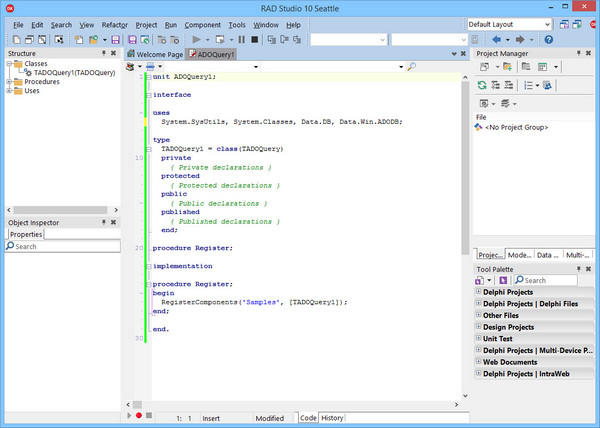Select TADOQuery1 class in Structure tree
This screenshot has width=600, height=428.
click(x=61, y=73)
